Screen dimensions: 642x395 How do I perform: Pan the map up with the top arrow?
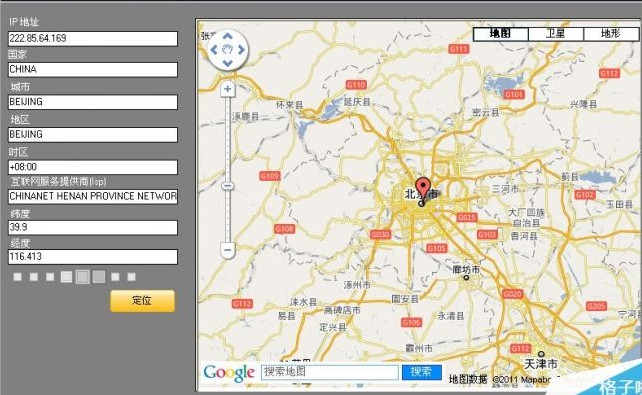(227, 36)
